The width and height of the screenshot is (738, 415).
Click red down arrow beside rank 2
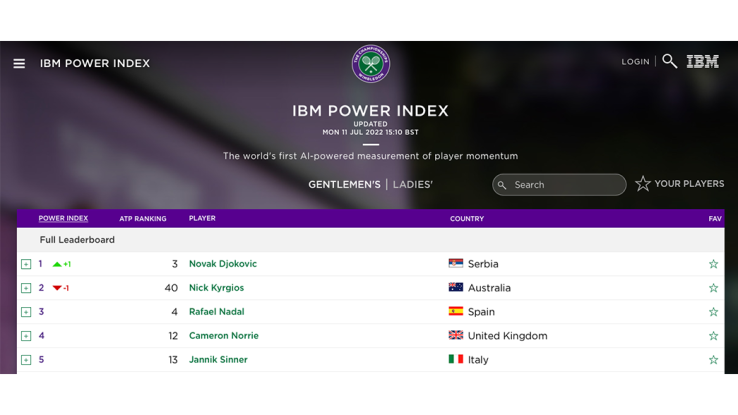coord(57,288)
